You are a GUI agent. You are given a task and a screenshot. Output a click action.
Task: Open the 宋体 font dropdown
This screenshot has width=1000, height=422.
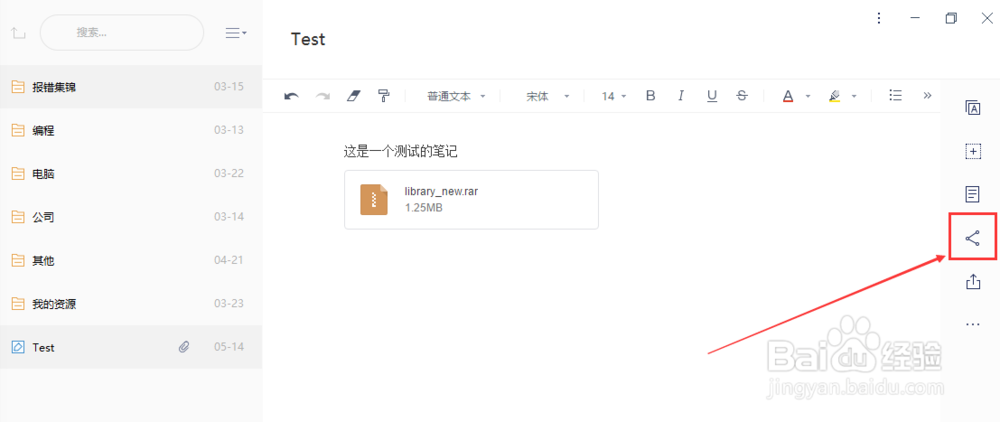[x=547, y=96]
